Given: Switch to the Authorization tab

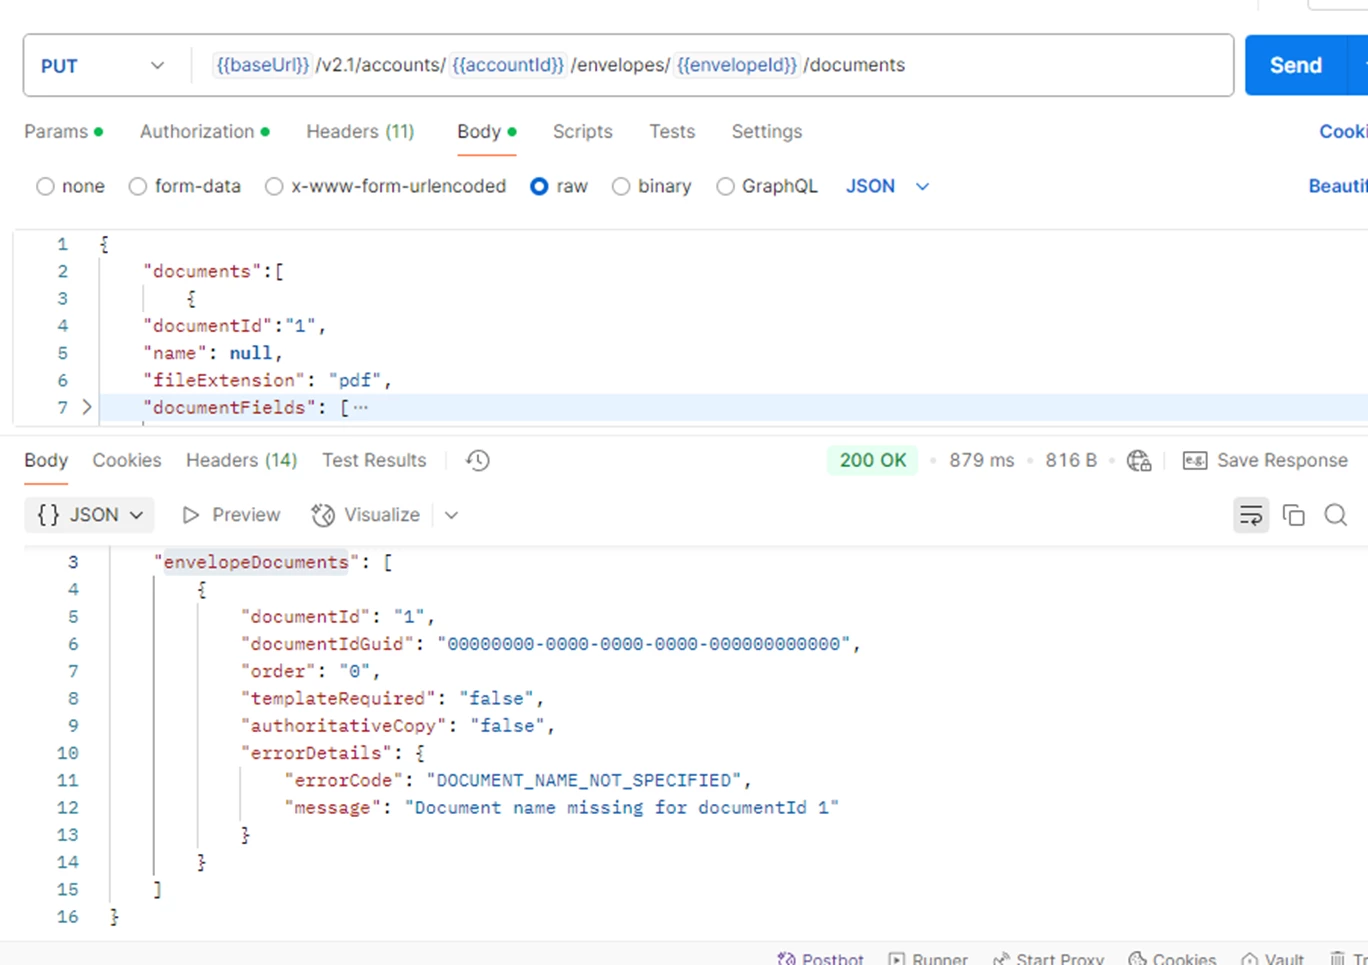Looking at the screenshot, I should (x=204, y=131).
